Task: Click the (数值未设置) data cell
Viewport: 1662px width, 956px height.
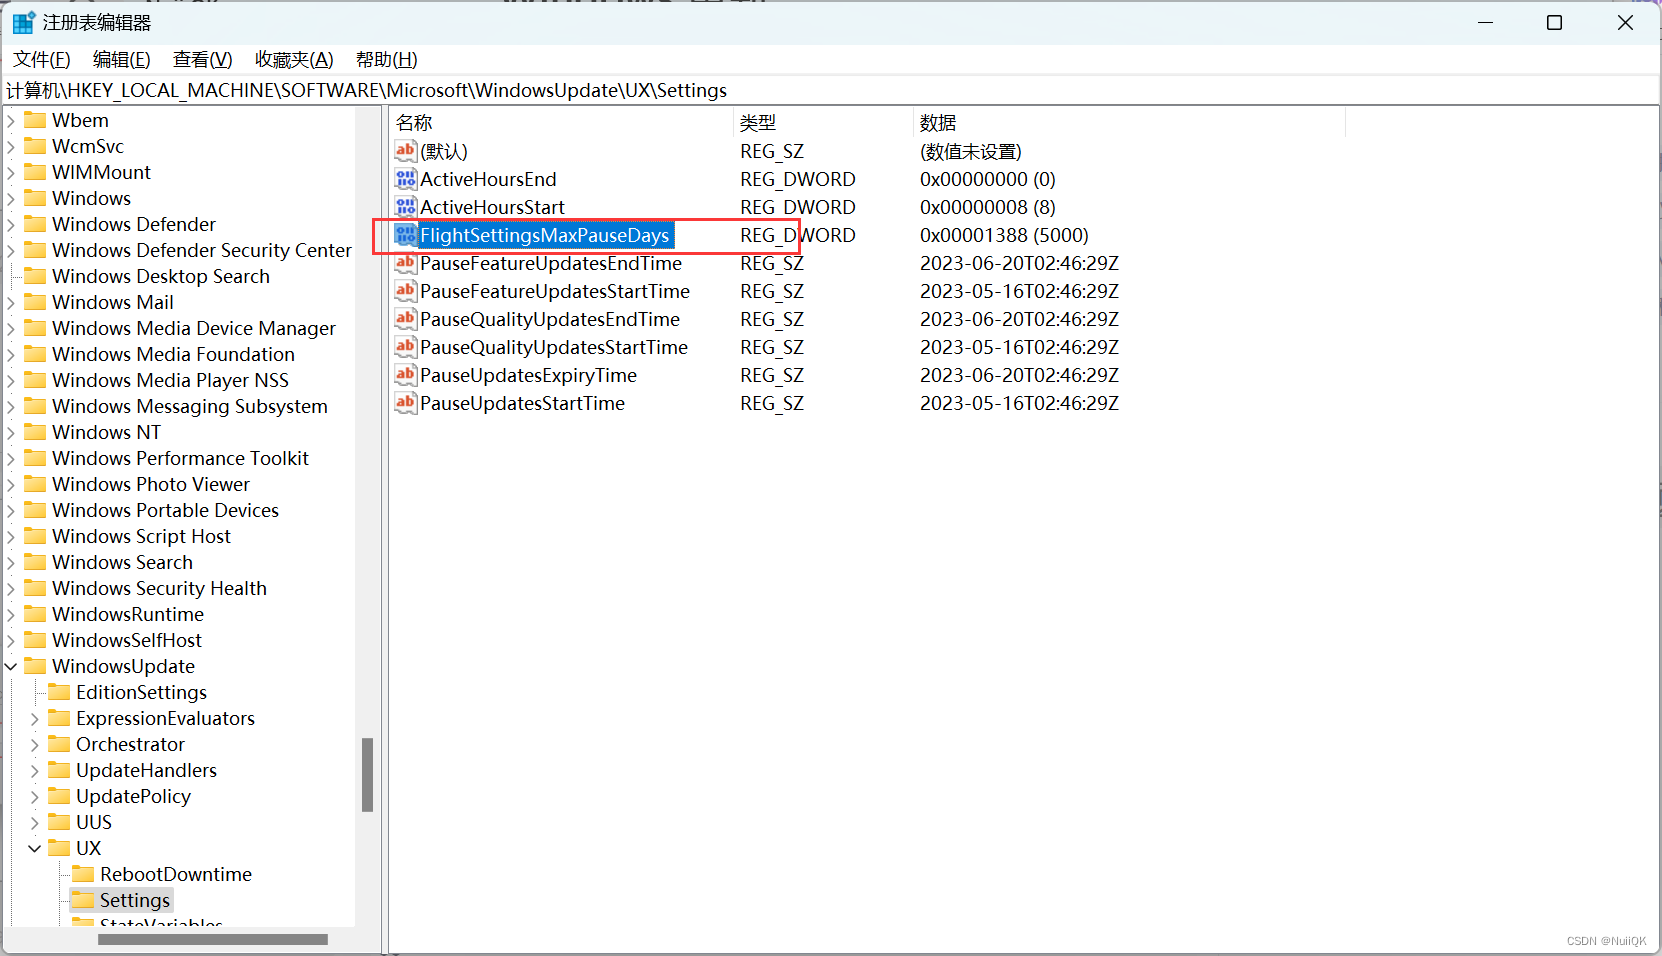Action: [x=970, y=151]
